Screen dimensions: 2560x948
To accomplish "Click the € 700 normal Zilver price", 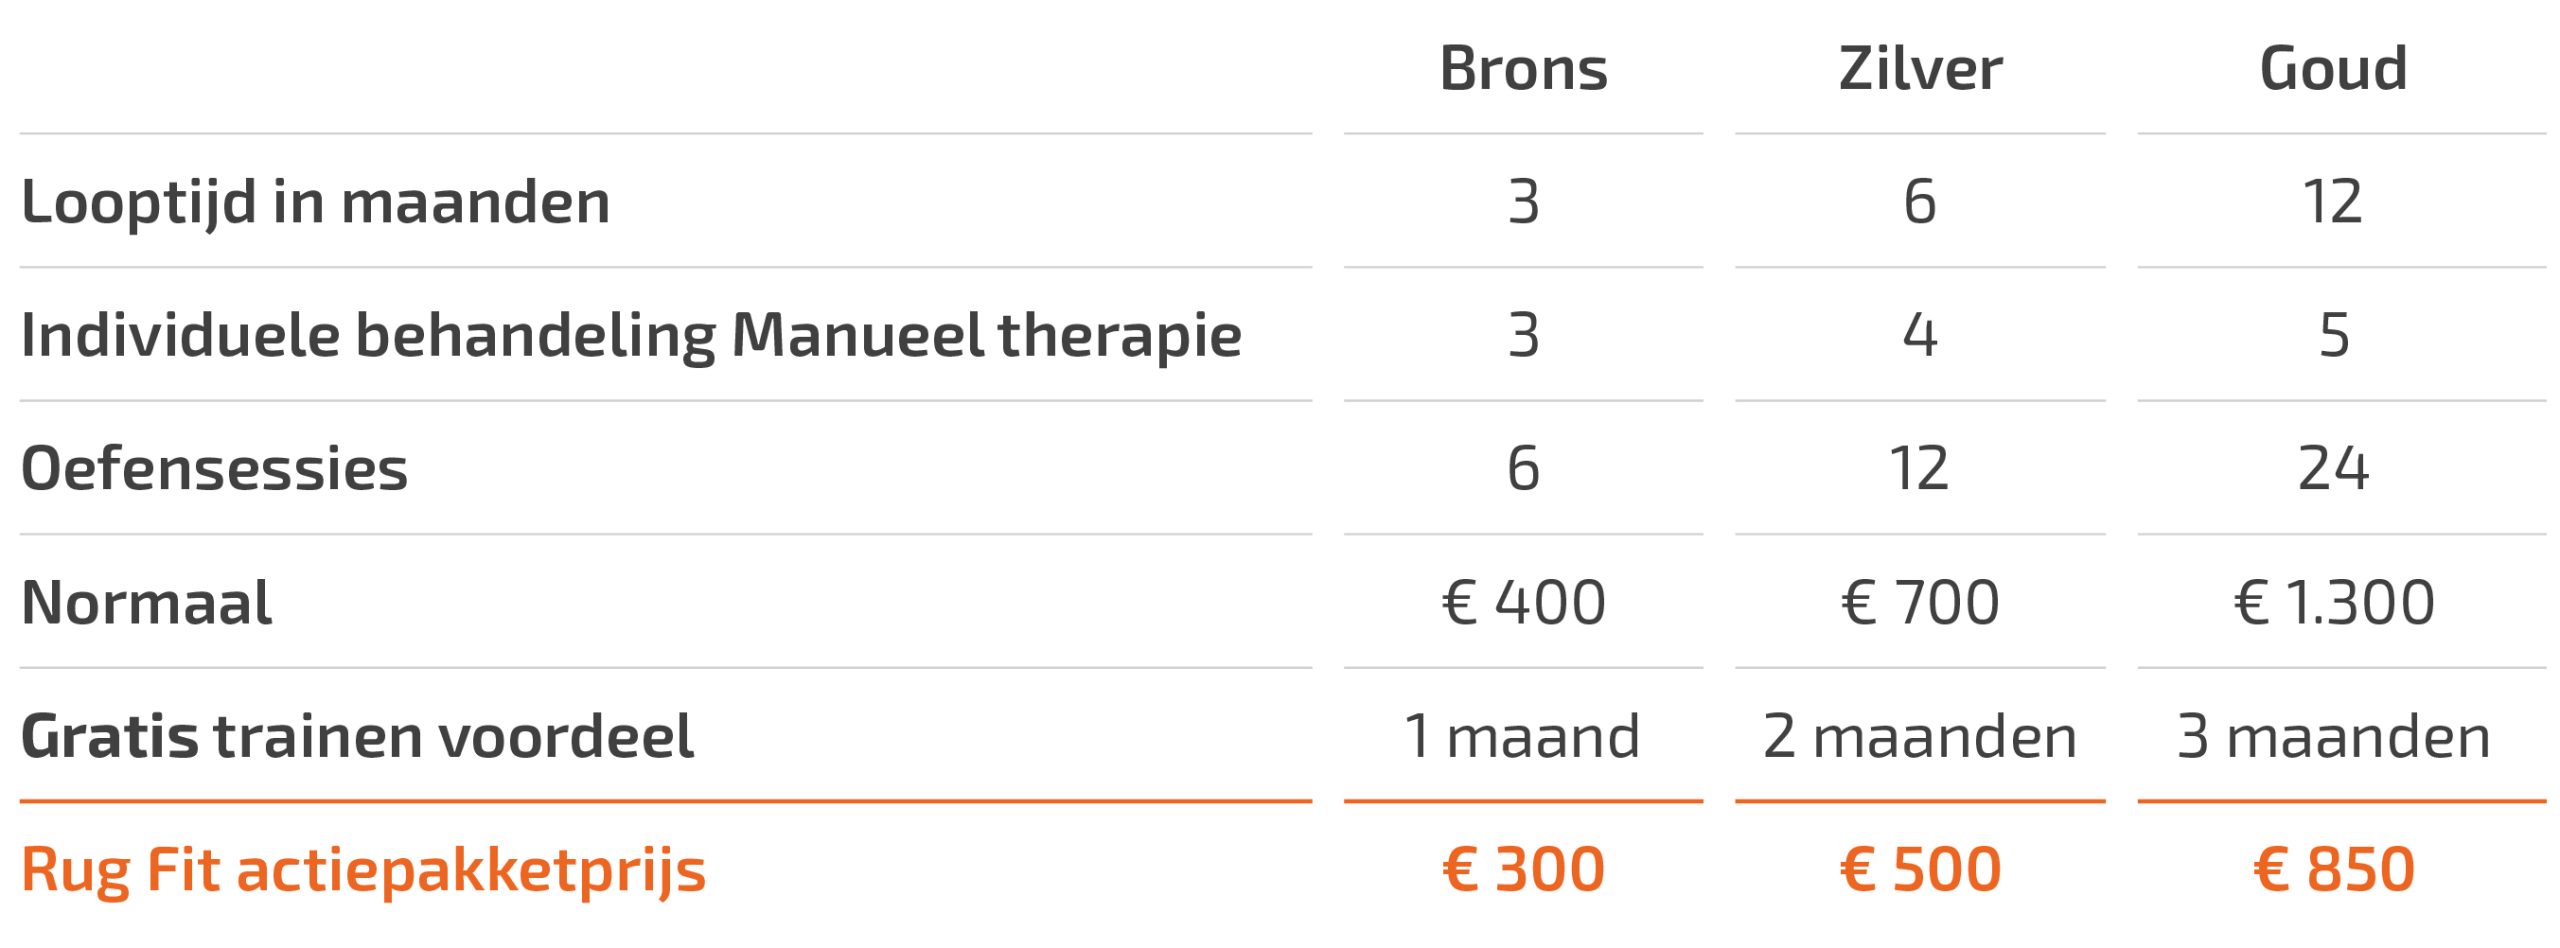I will click(x=1920, y=602).
